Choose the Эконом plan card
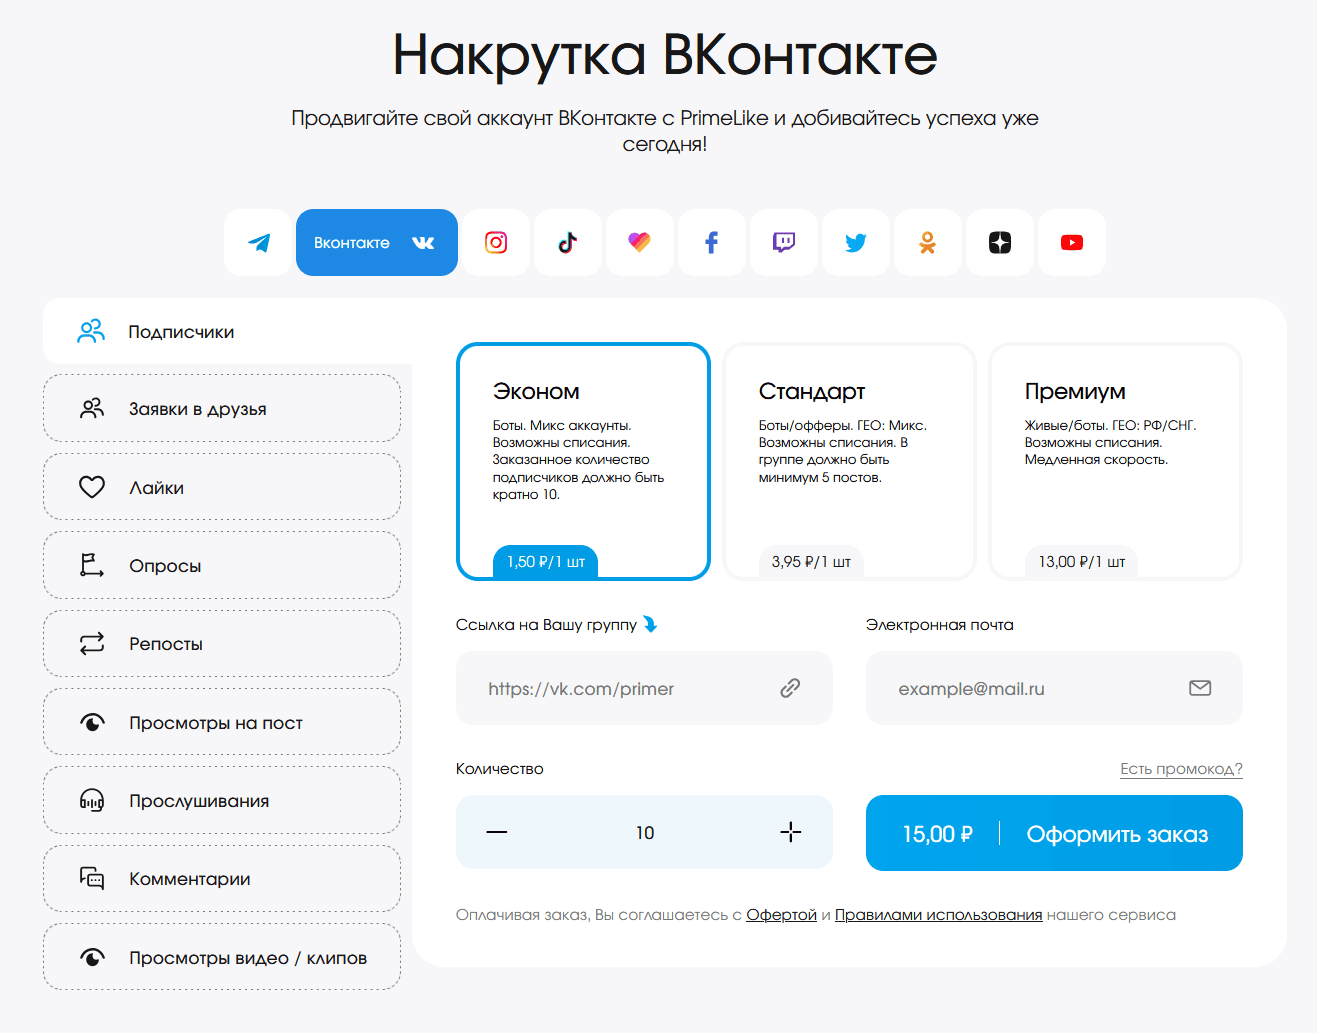 (x=583, y=461)
